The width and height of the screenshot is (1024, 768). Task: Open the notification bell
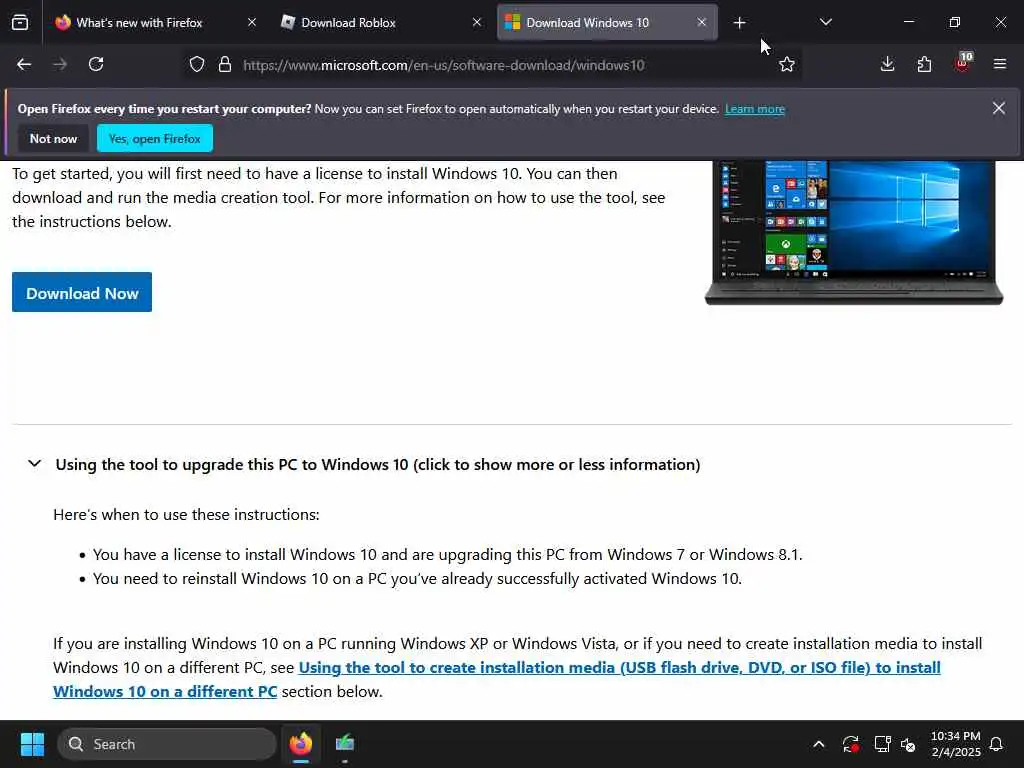click(x=997, y=744)
